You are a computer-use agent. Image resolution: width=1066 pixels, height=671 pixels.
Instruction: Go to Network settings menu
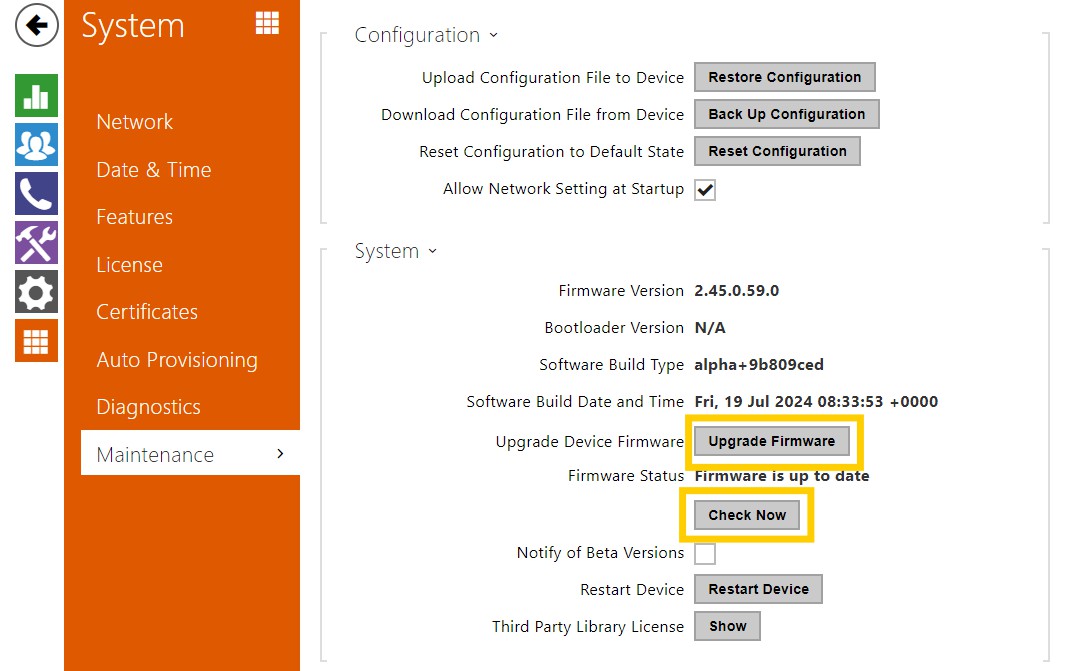(x=134, y=122)
